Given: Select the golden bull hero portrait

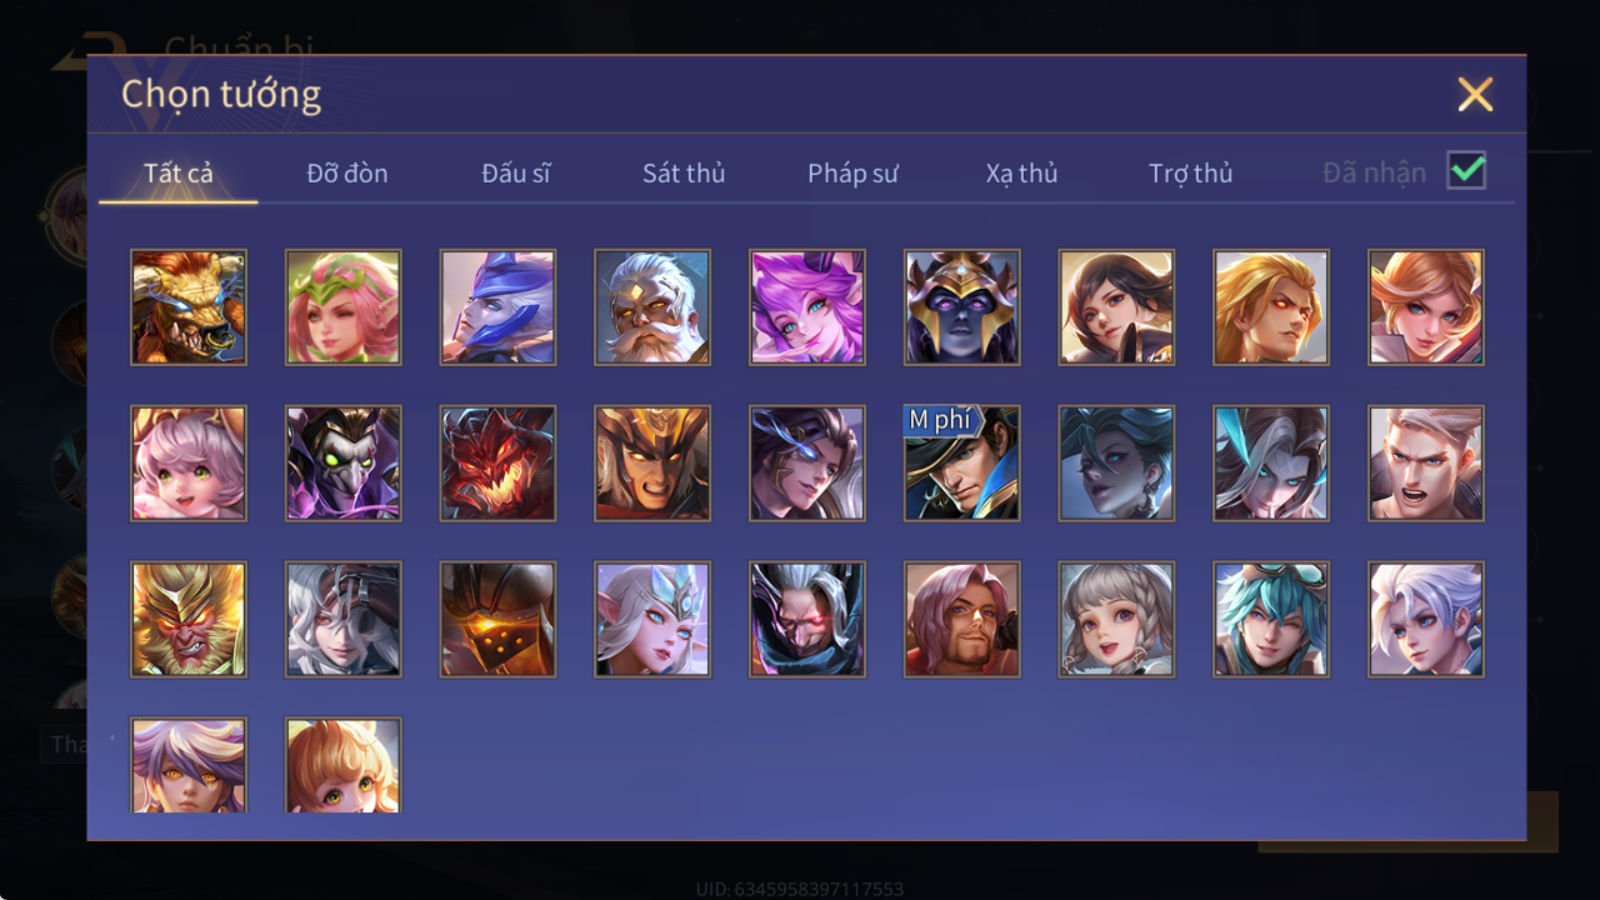Looking at the screenshot, I should coord(189,307).
